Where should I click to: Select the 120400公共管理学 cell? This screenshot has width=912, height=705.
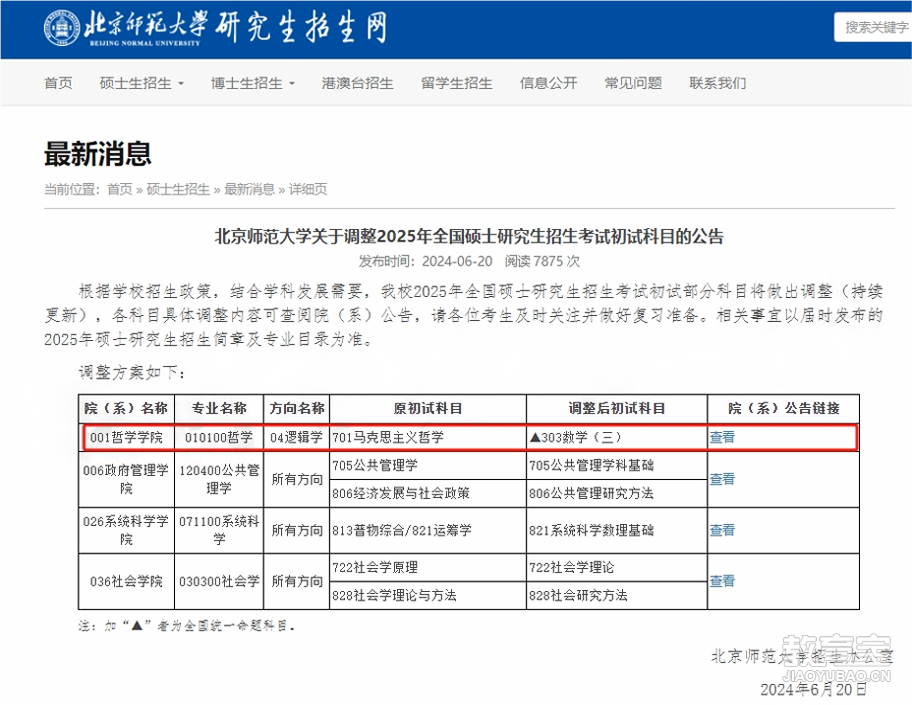[x=219, y=479]
